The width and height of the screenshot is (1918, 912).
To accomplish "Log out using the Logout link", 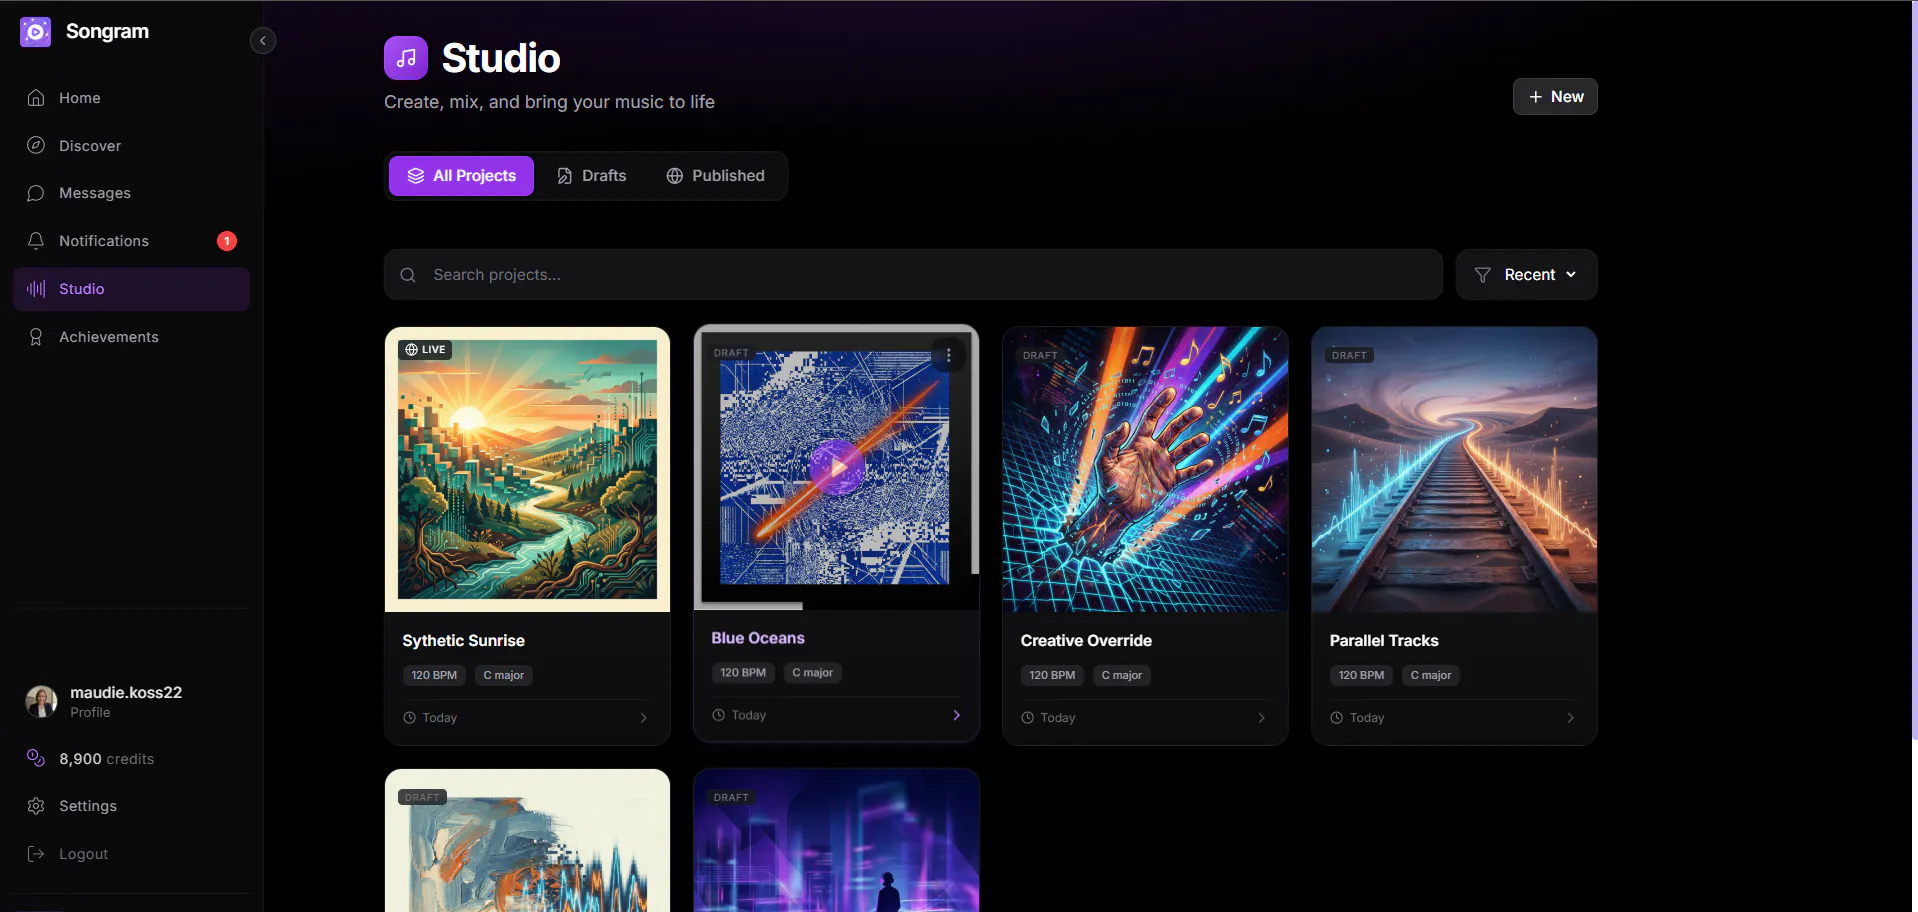I will coord(131,854).
